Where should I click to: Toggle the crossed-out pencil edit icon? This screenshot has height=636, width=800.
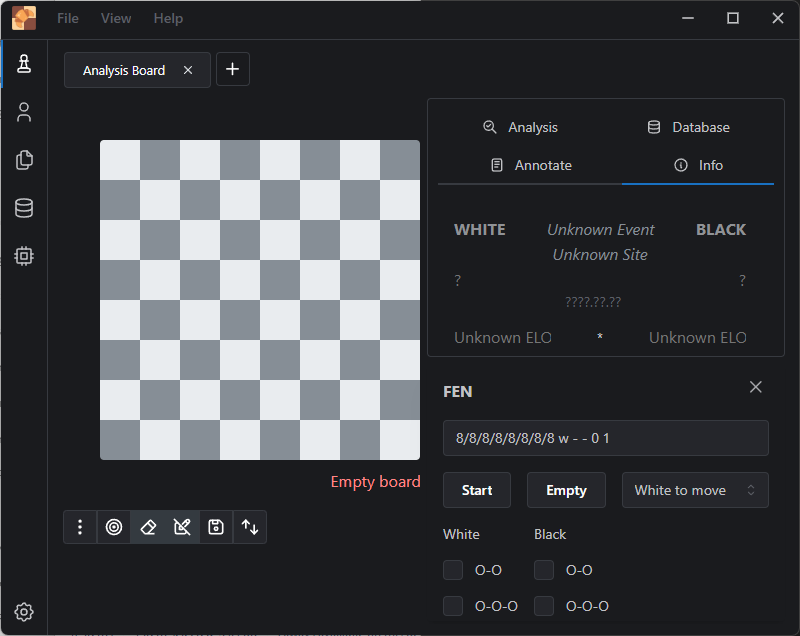182,527
